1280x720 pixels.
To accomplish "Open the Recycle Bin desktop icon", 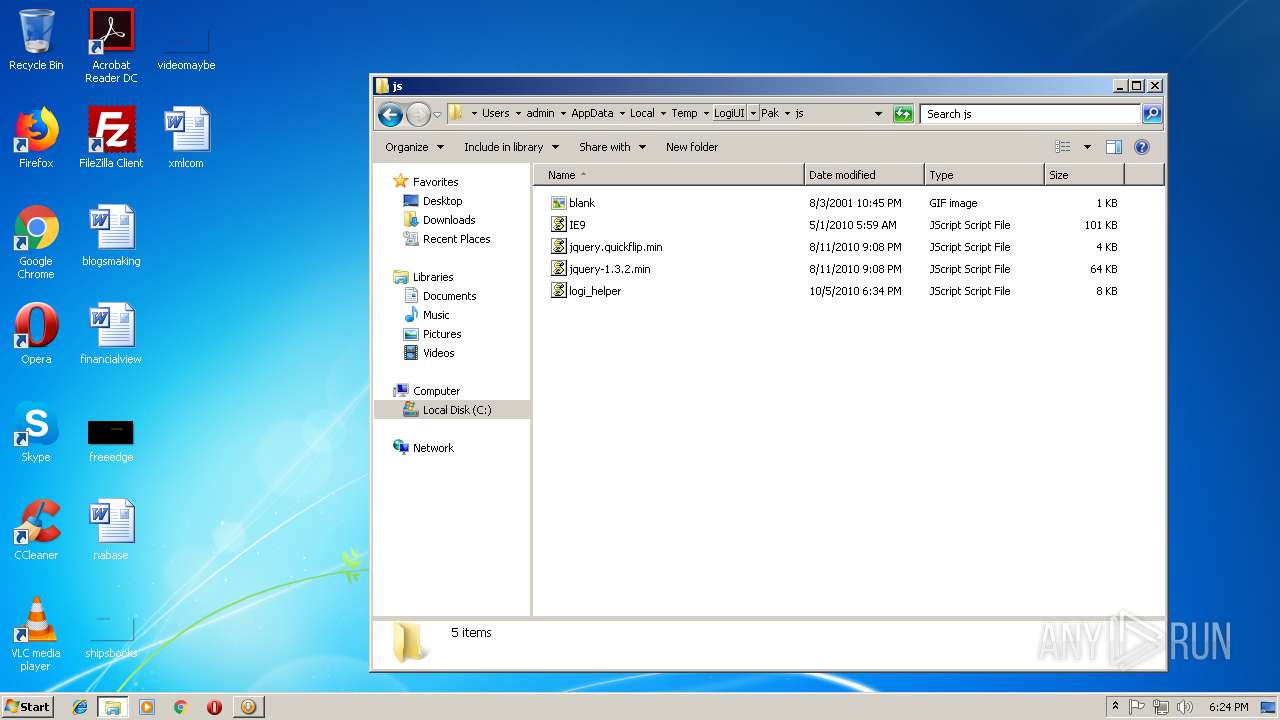I will (x=36, y=40).
